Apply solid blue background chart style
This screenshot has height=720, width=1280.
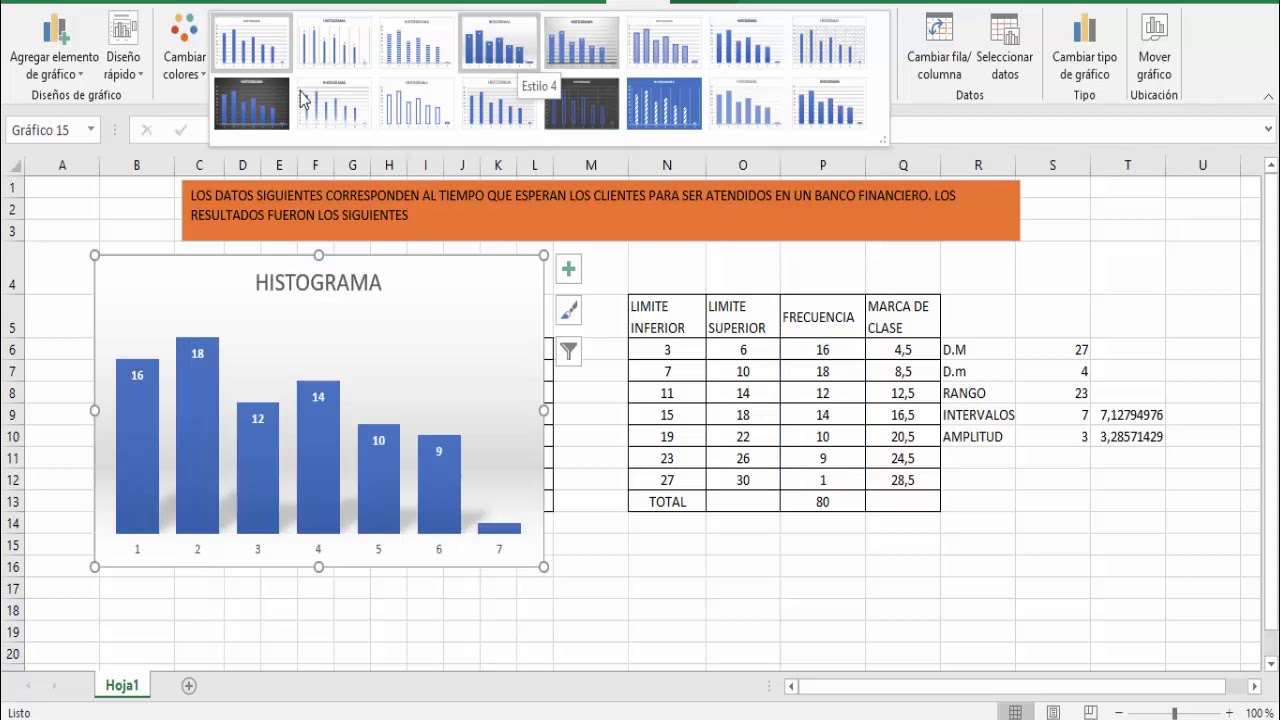pyautogui.click(x=664, y=103)
